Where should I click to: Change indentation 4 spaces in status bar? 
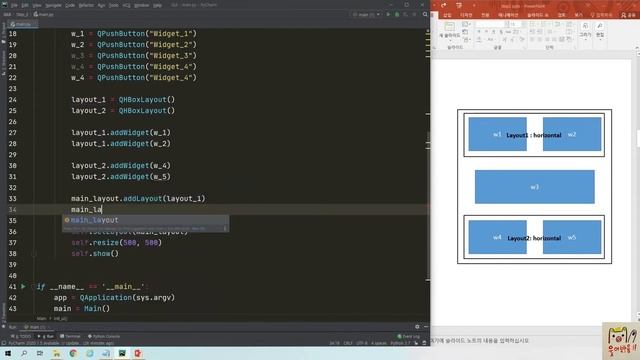[379, 343]
